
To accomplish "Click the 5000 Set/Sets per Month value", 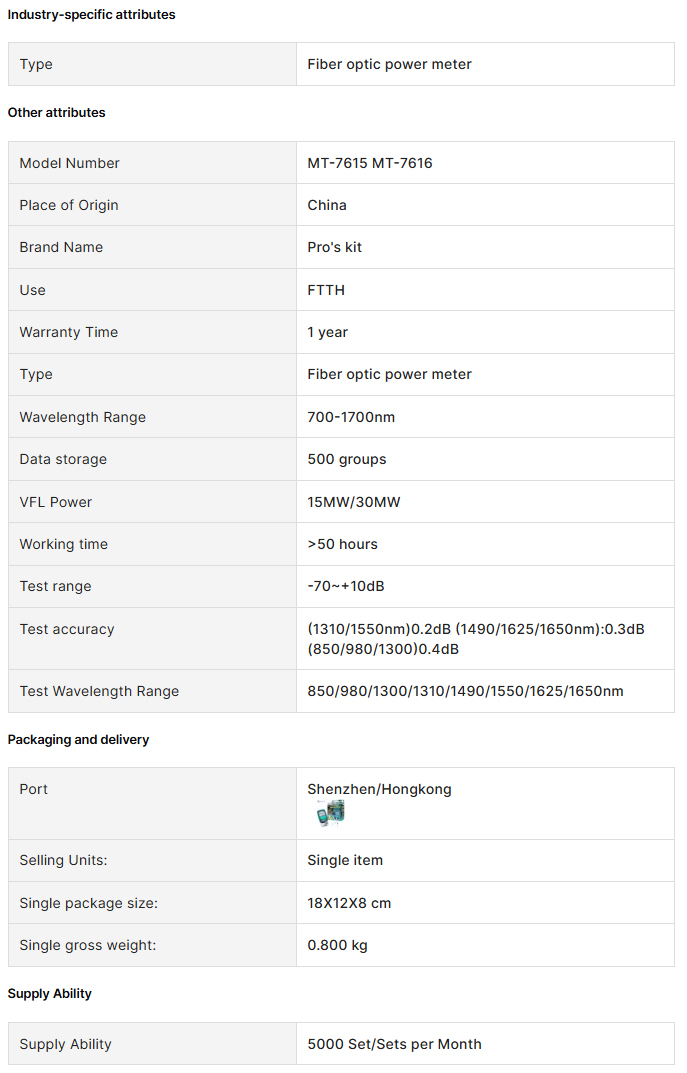I will [x=394, y=1044].
